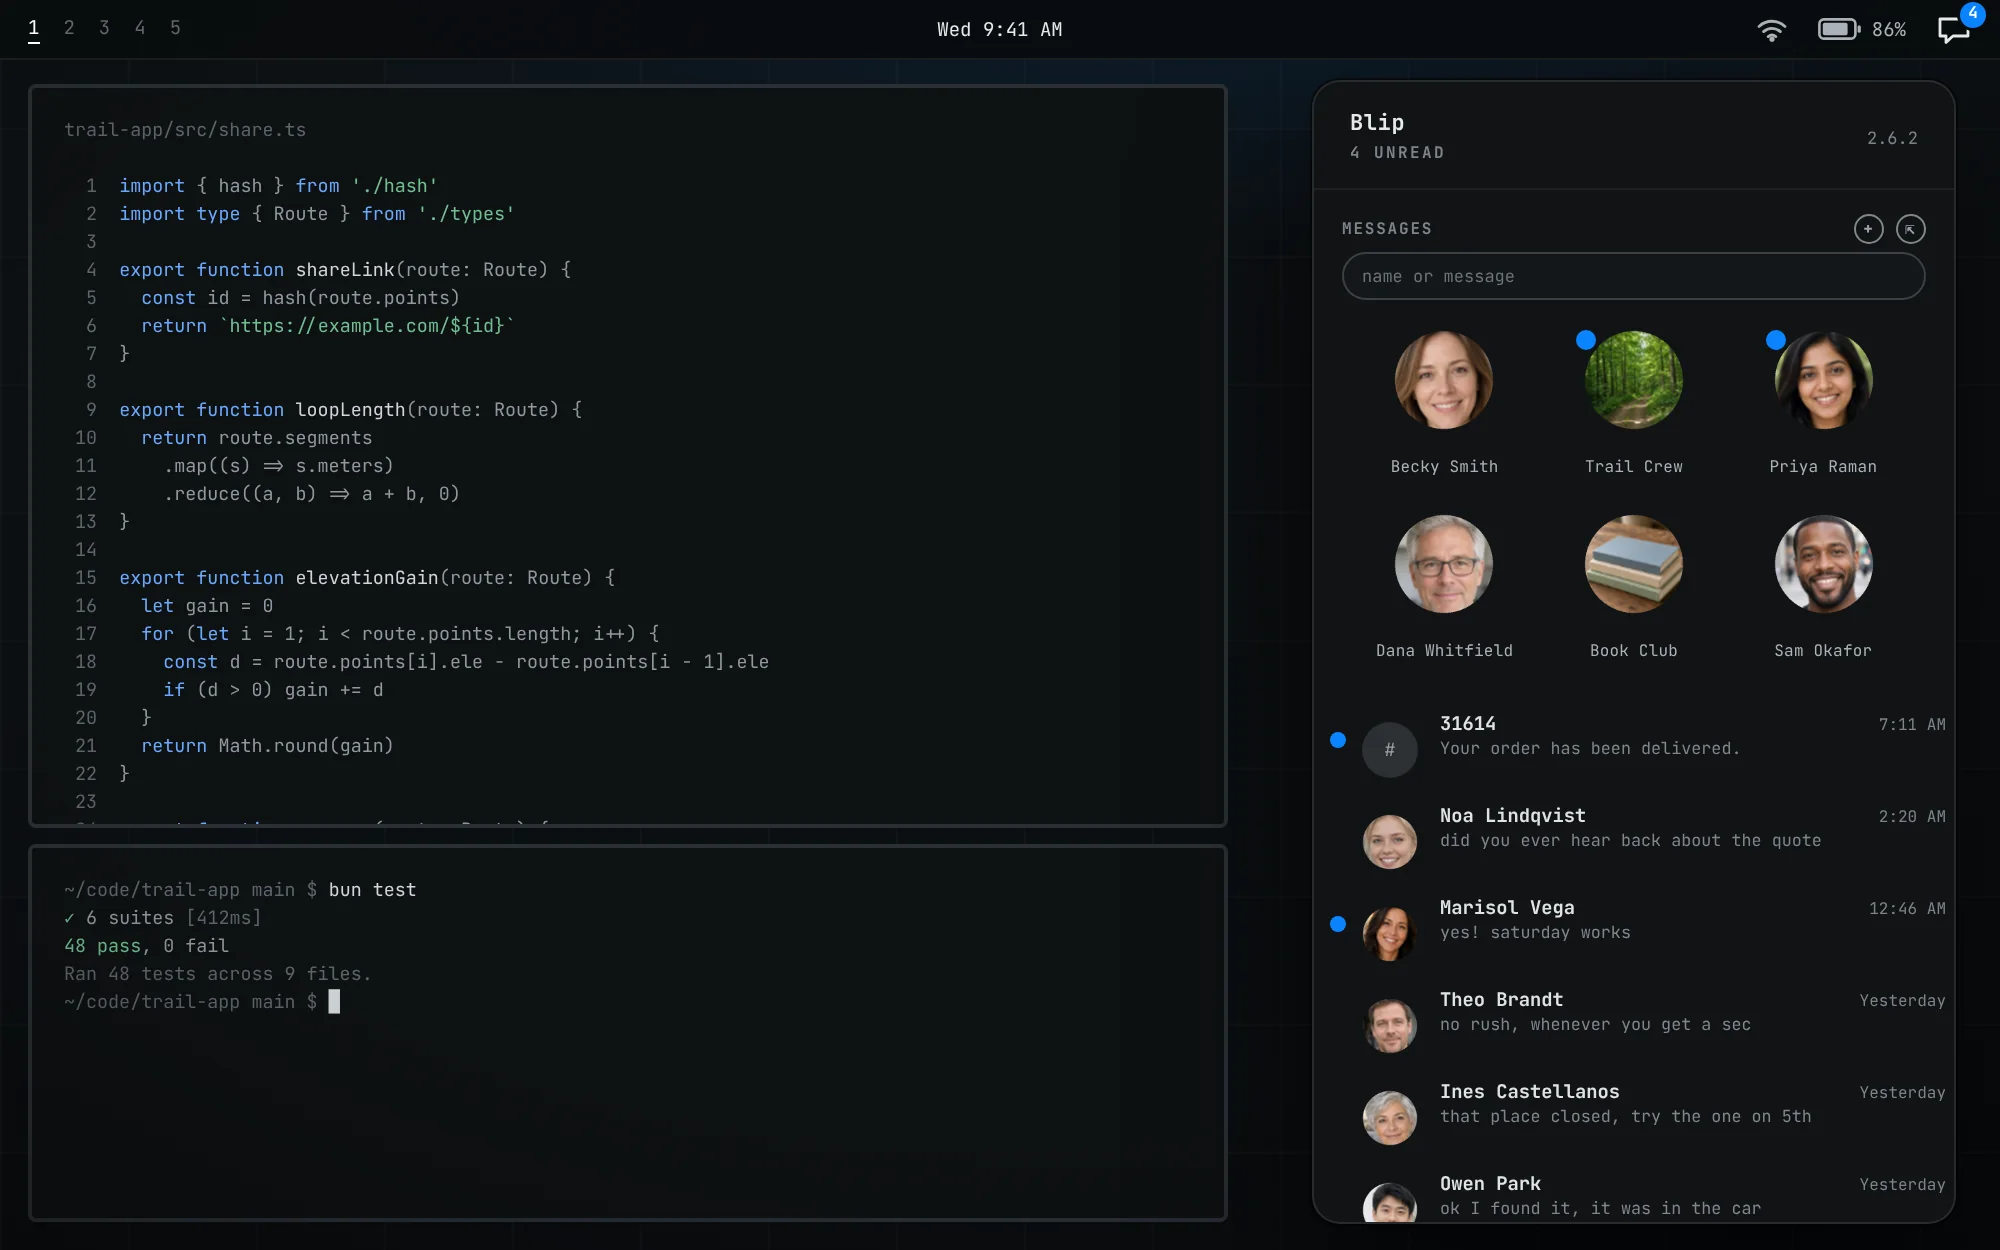Click the unread dot beside Marisol Vega

coord(1338,924)
